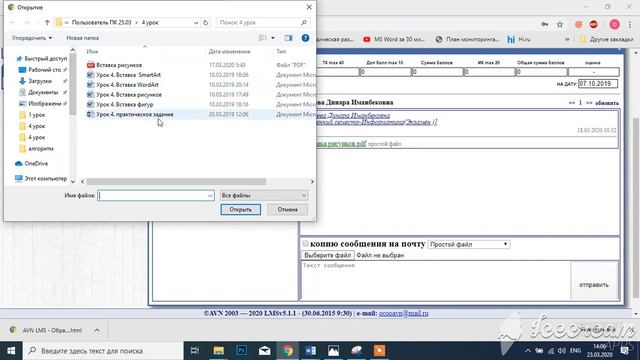Select file Урок 4. Вставка SmartArt
Viewport: 640px width, 360px height.
pos(128,75)
